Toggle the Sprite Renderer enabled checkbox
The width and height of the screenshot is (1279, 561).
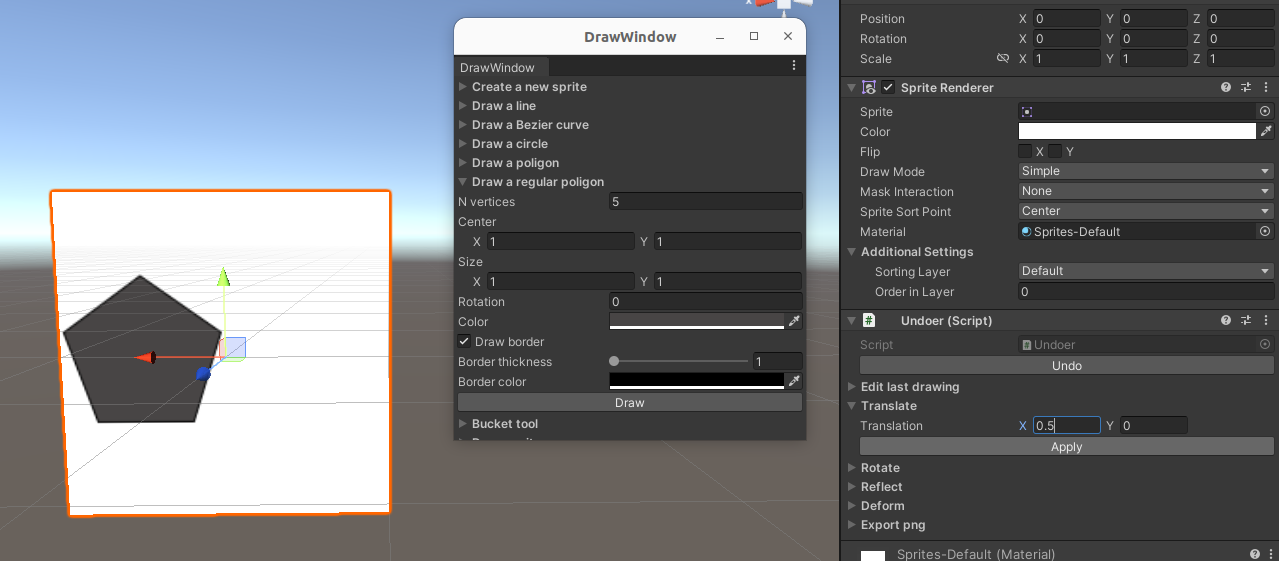pyautogui.click(x=888, y=88)
